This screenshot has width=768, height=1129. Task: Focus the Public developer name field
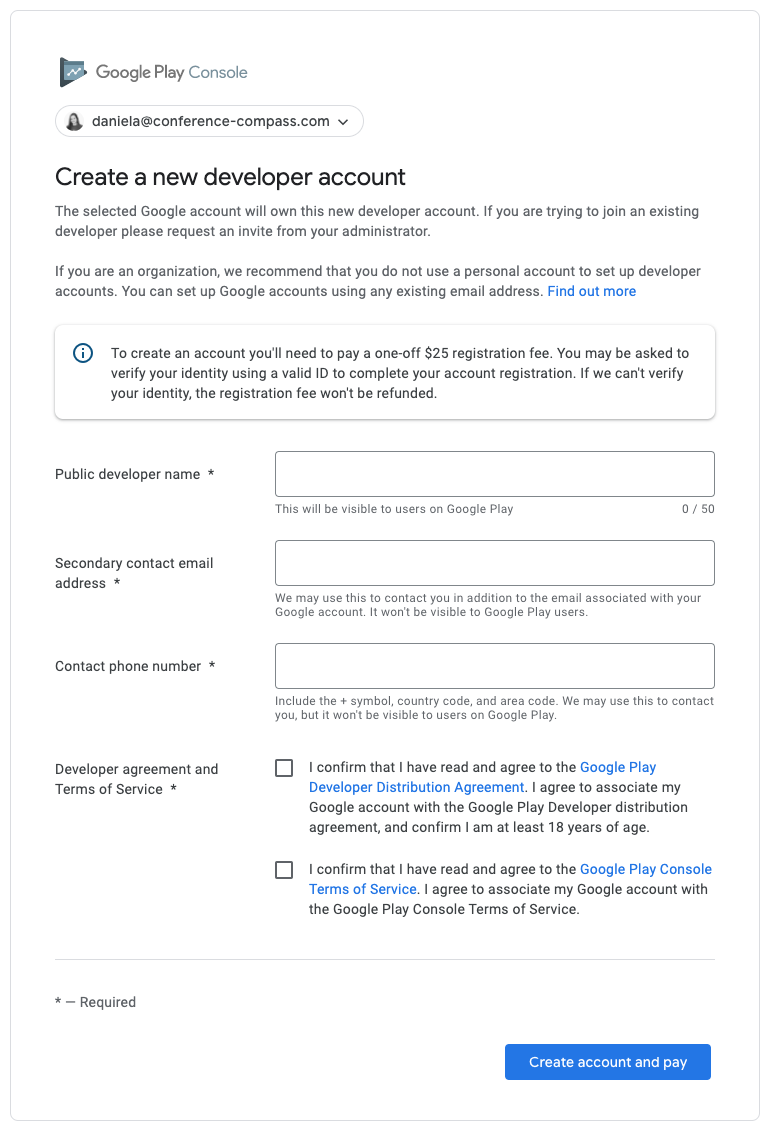click(x=494, y=474)
